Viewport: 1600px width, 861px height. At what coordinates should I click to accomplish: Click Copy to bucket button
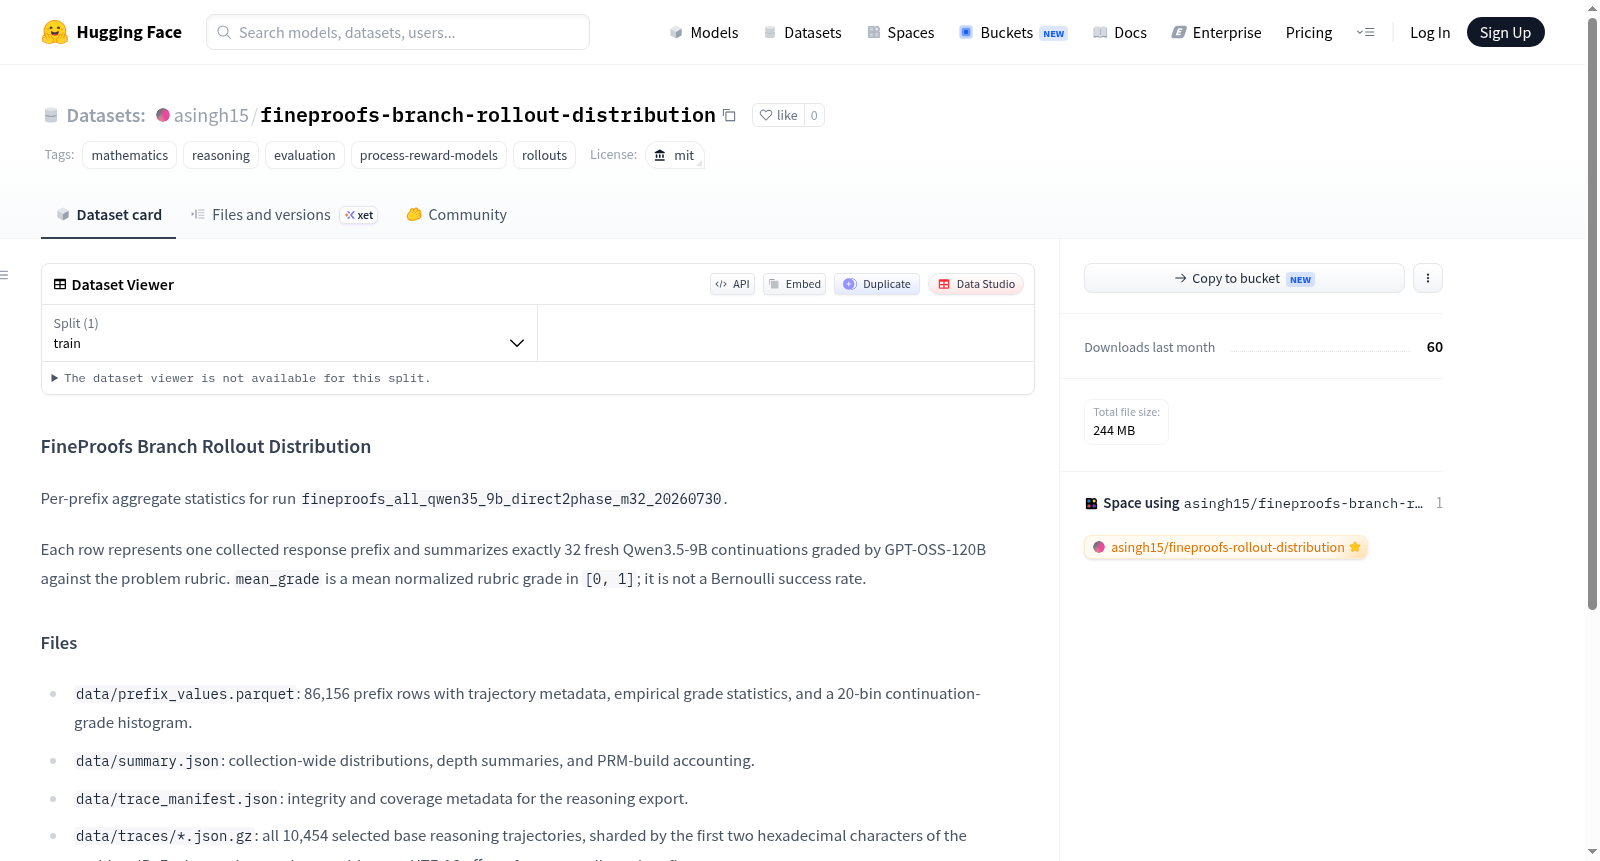(1244, 278)
